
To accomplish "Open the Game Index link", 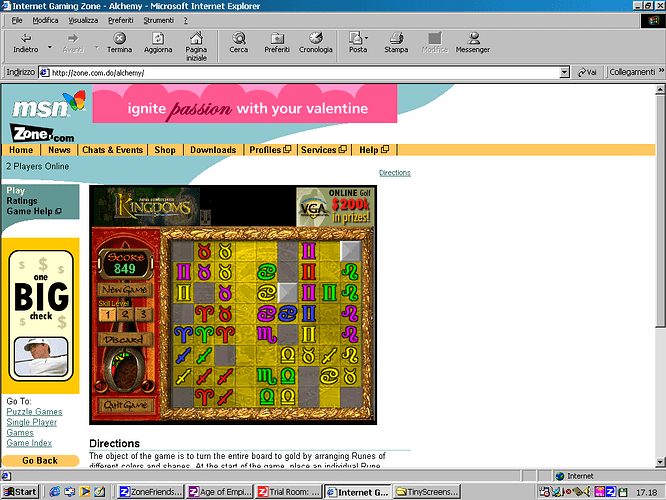I will pyautogui.click(x=29, y=443).
